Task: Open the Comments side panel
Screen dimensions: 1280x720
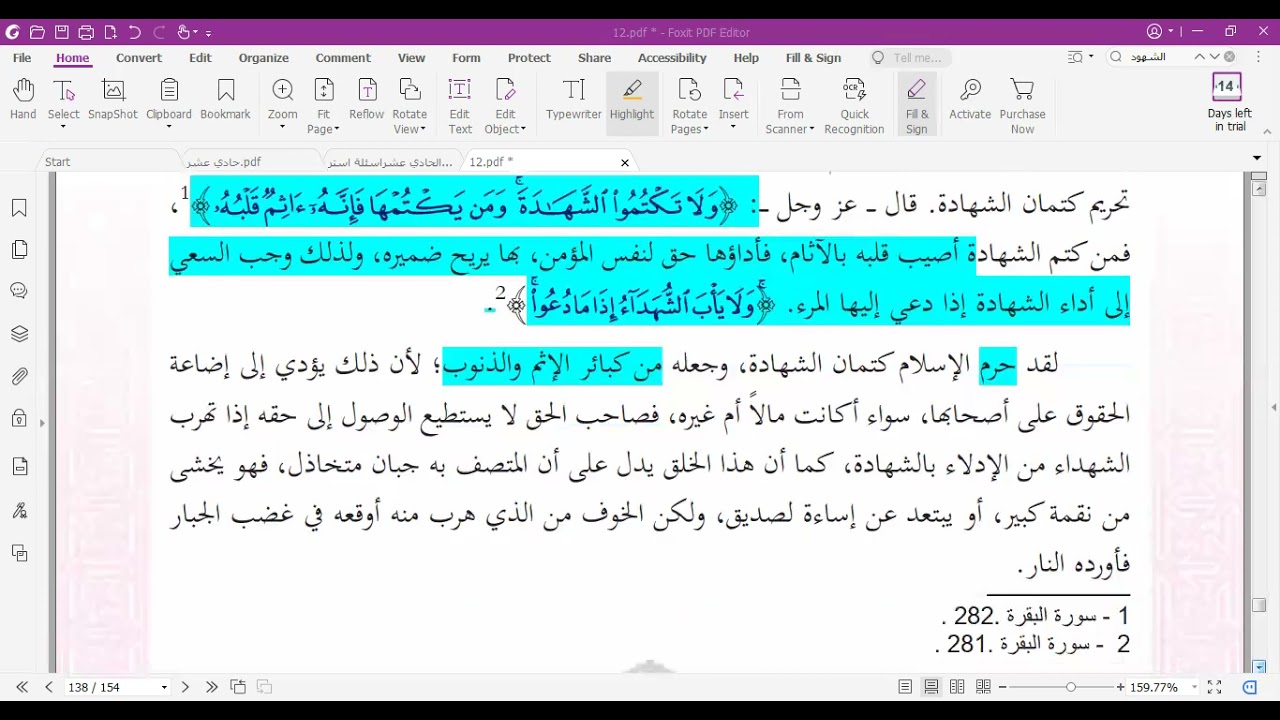Action: pyautogui.click(x=19, y=291)
